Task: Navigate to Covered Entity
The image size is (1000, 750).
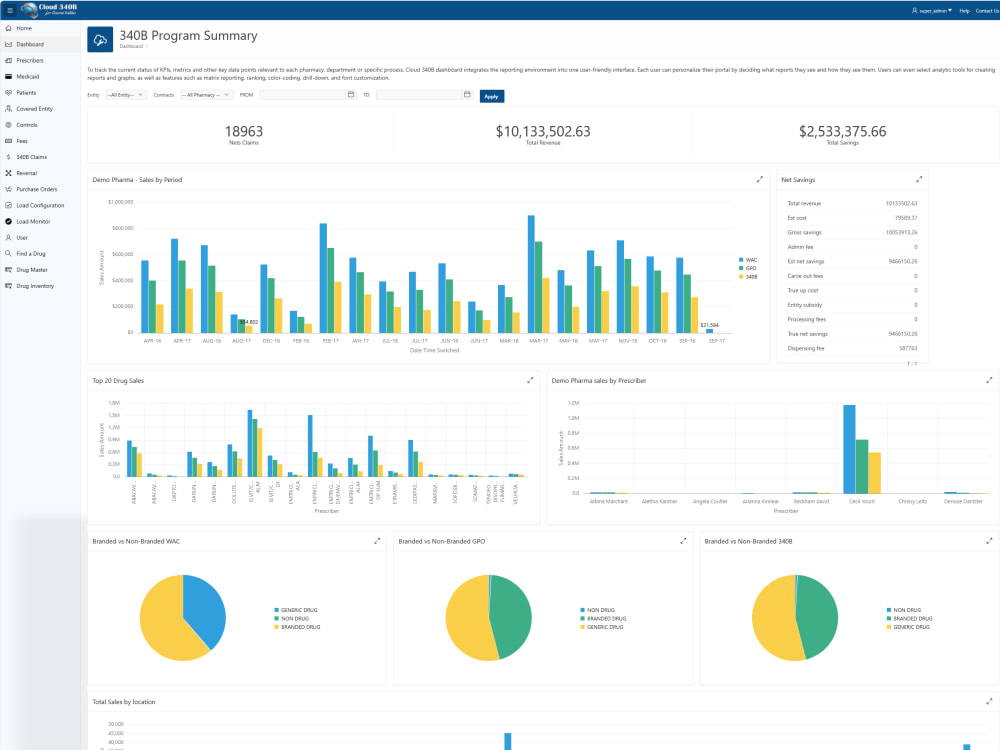Action: click(x=34, y=108)
